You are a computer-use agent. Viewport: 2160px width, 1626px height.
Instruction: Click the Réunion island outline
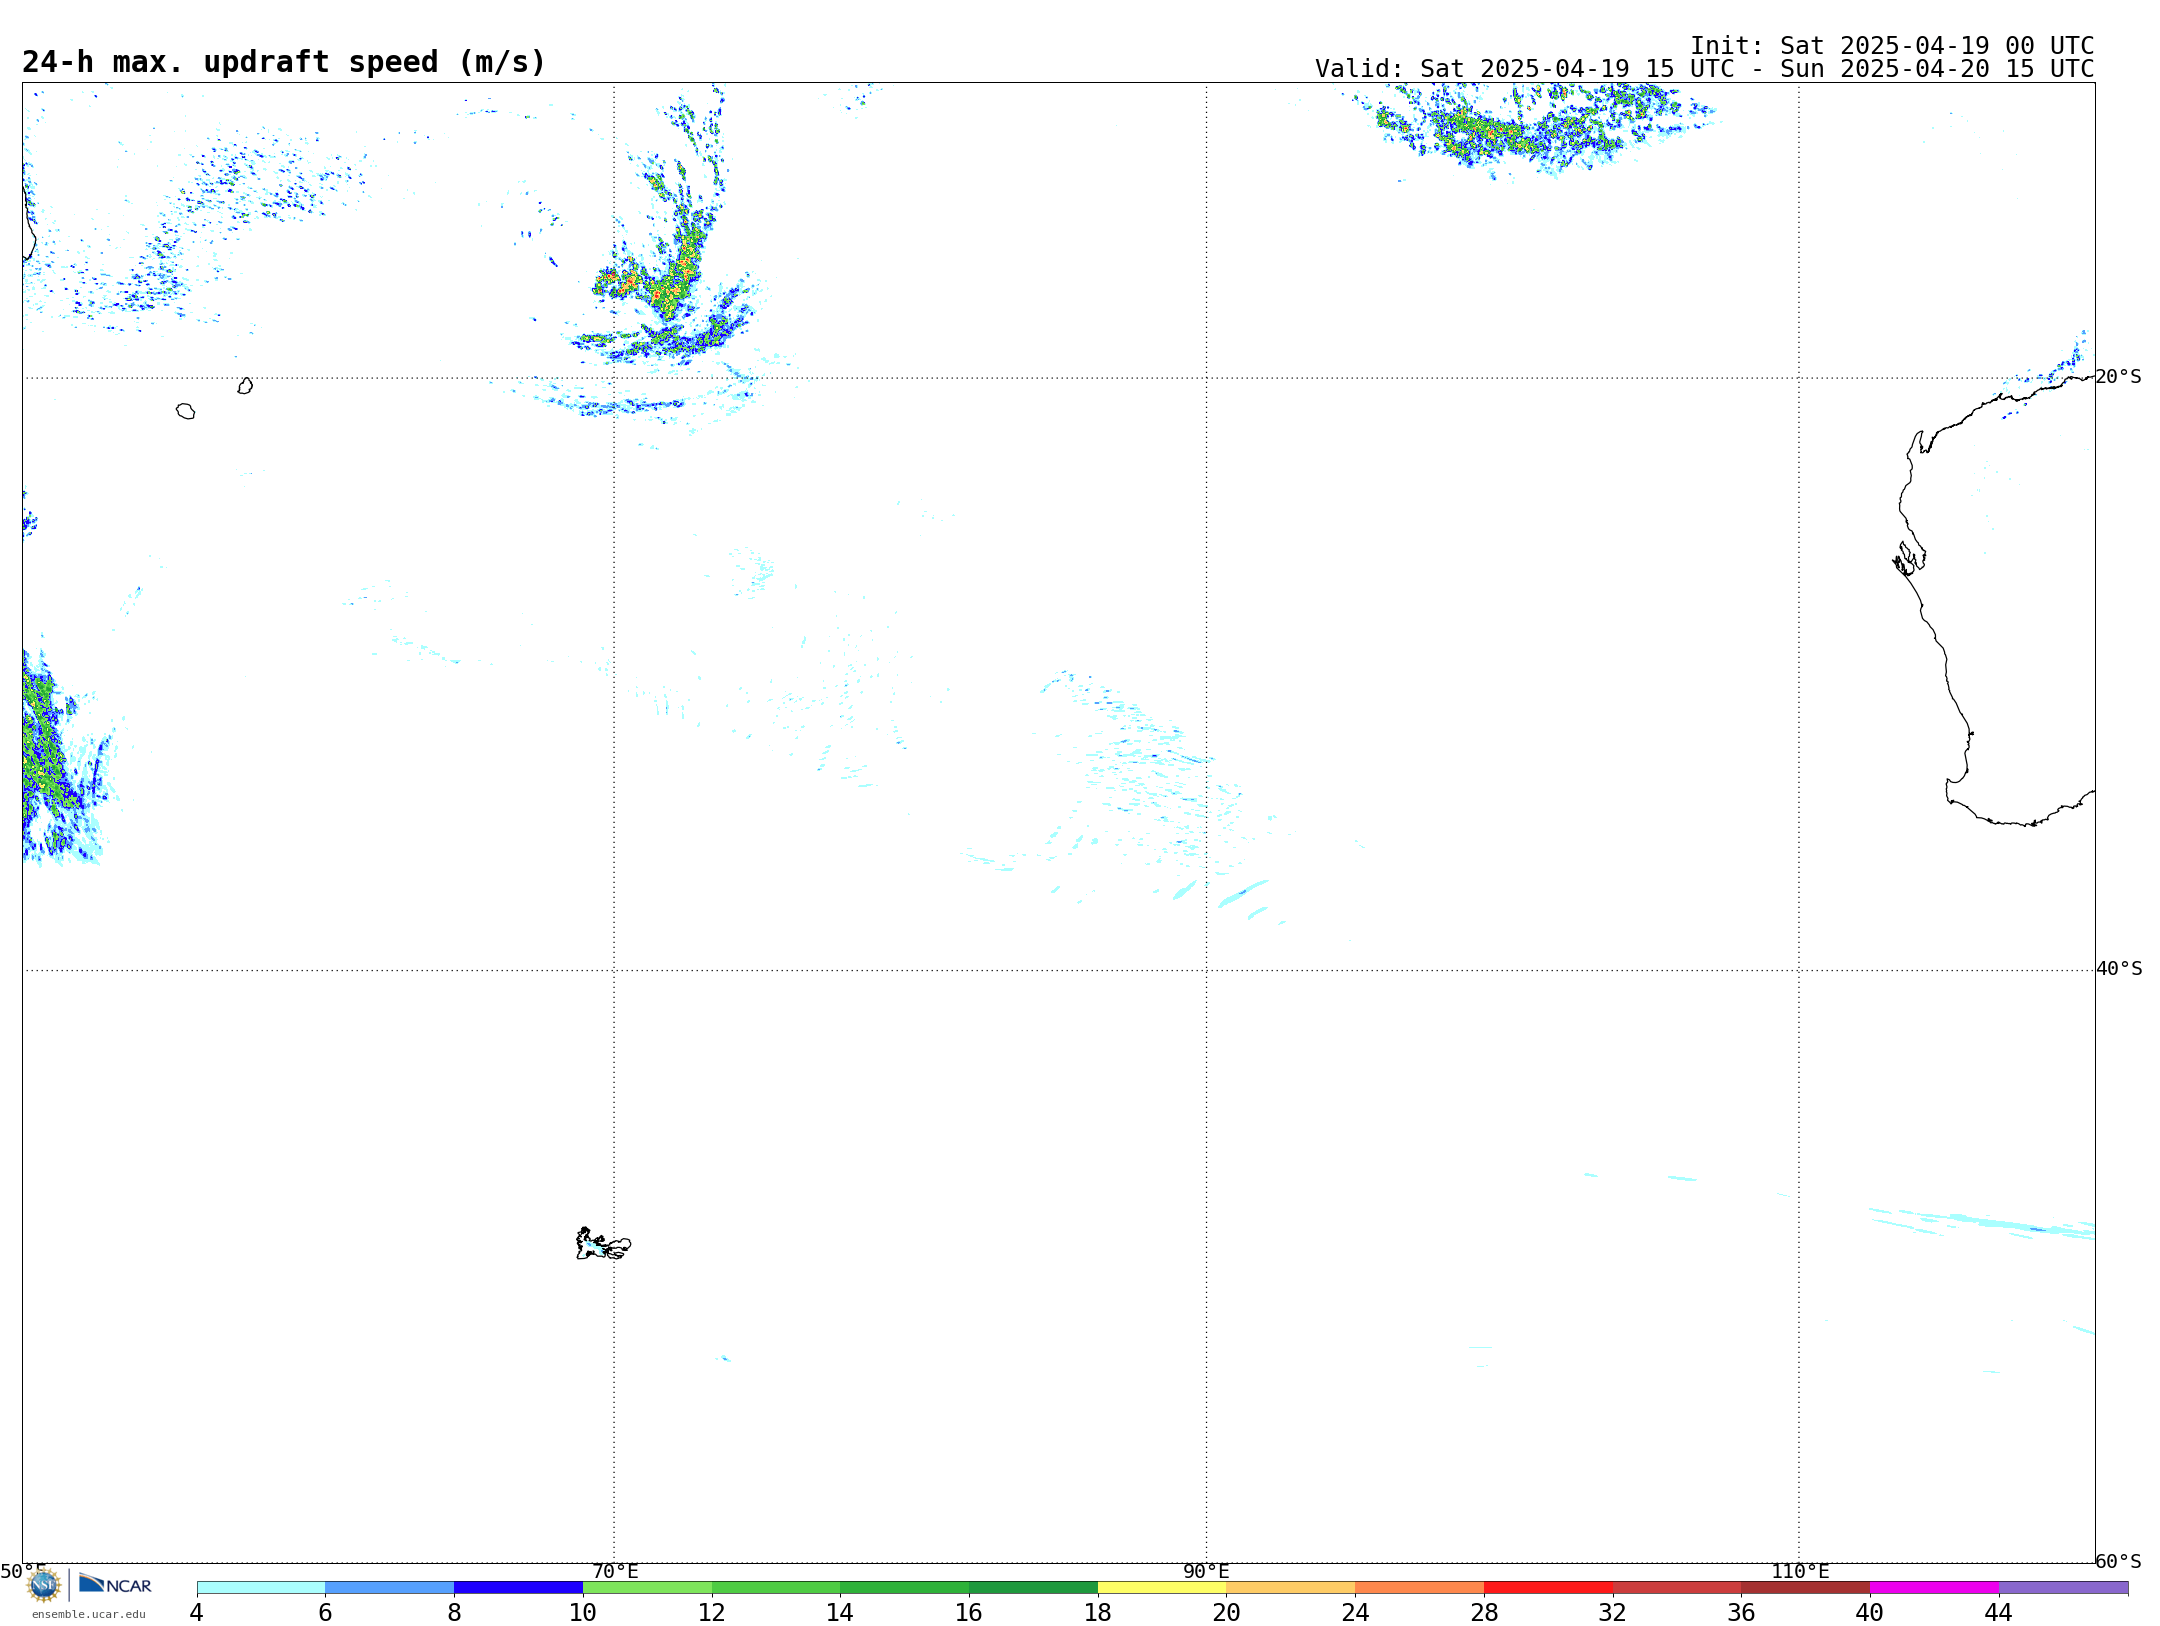185,411
